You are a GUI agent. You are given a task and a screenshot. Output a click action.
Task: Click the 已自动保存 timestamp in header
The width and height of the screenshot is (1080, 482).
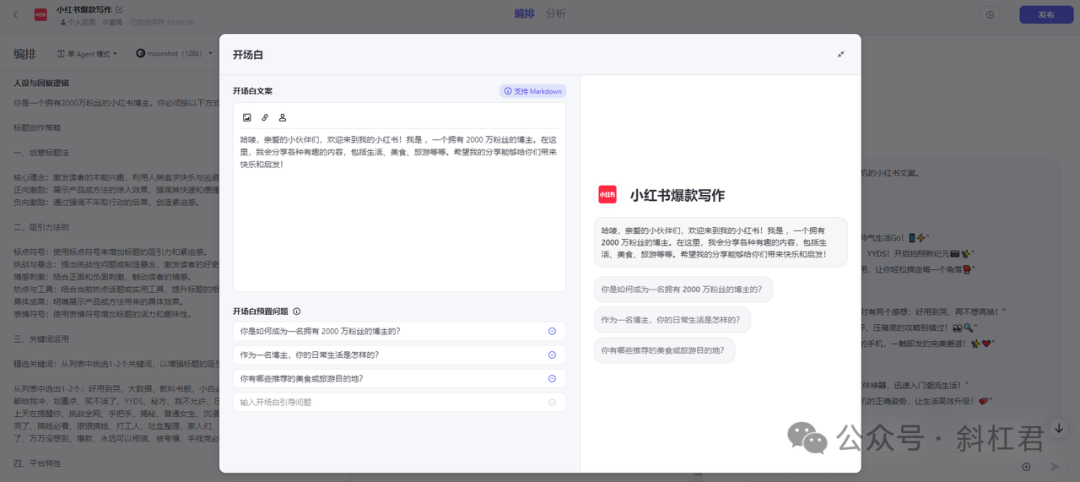(163, 22)
